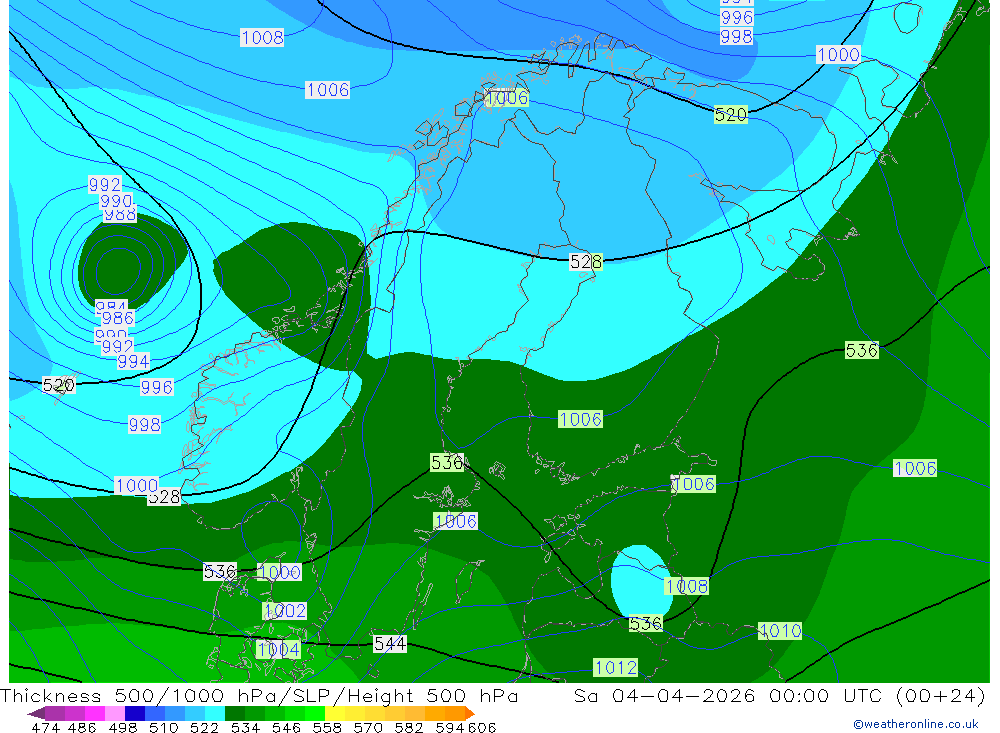Open the weatheronline.co.uk copyright link
The image size is (1000, 733).
[915, 724]
